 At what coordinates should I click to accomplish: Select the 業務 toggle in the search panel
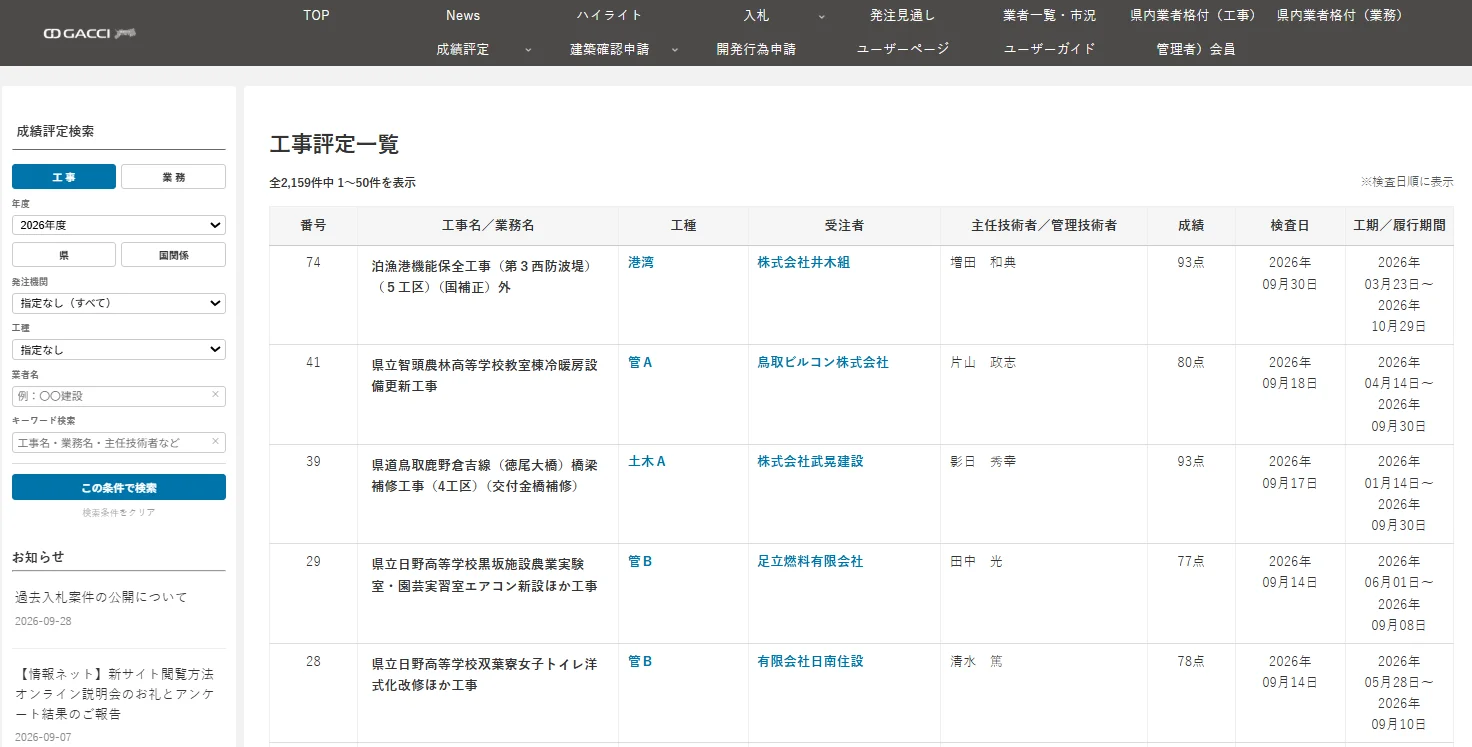click(173, 177)
